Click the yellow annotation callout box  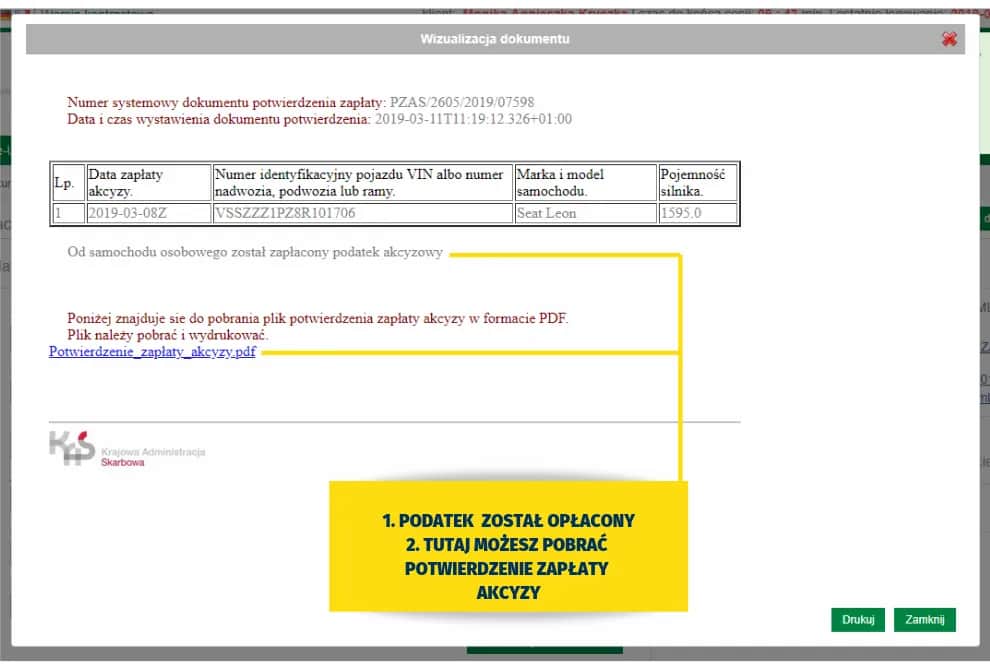pyautogui.click(x=508, y=546)
